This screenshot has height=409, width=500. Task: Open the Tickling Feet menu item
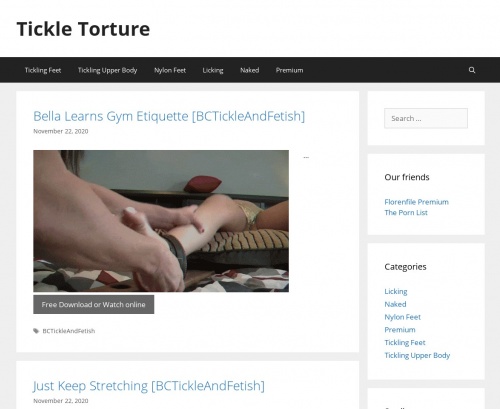[x=43, y=70]
